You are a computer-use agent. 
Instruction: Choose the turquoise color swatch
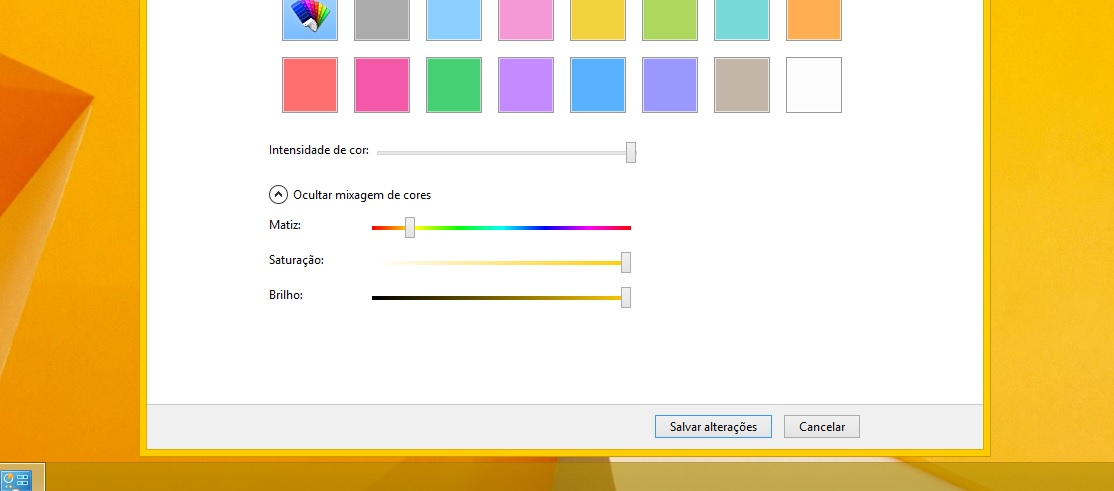click(x=742, y=19)
